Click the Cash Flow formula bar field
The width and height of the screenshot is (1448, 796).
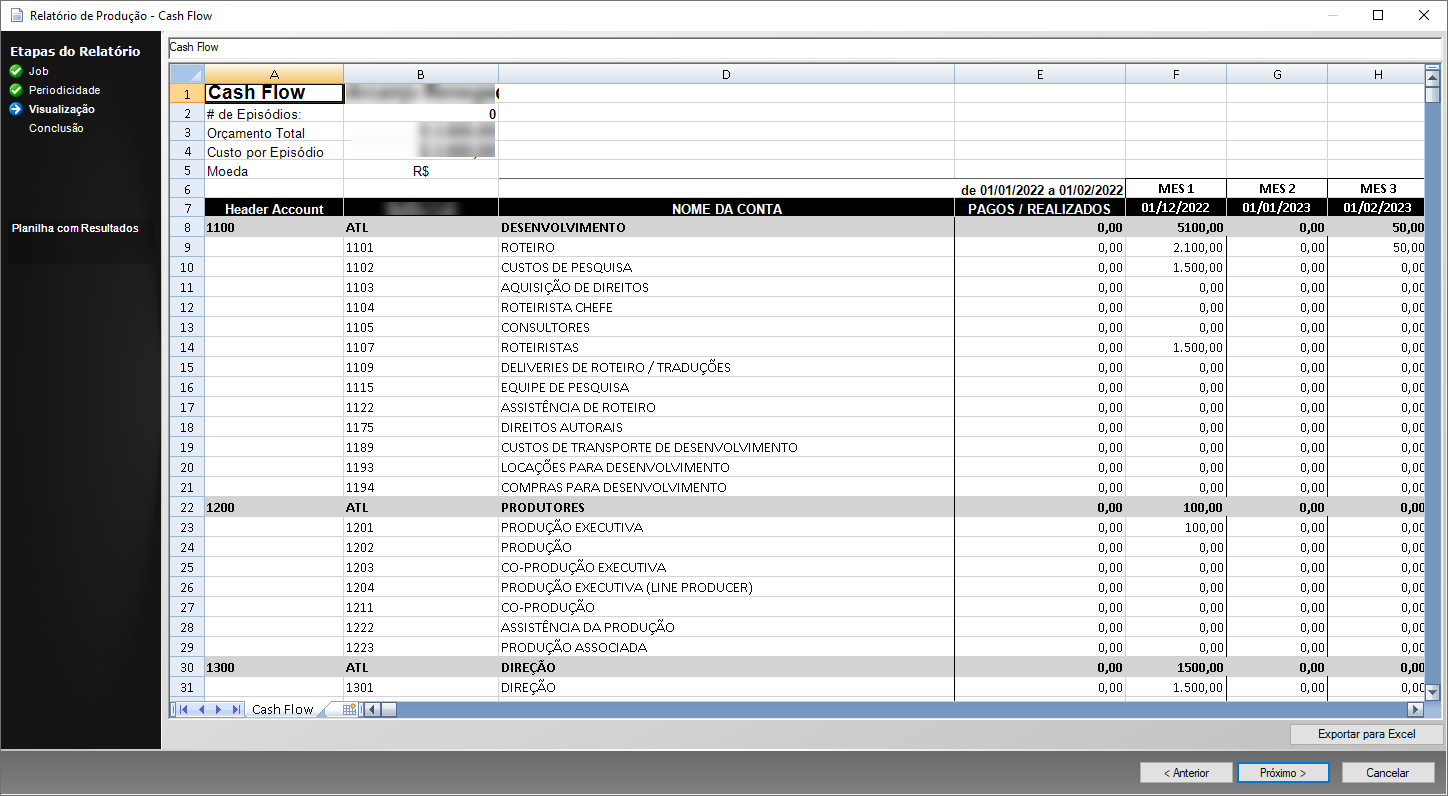click(804, 47)
